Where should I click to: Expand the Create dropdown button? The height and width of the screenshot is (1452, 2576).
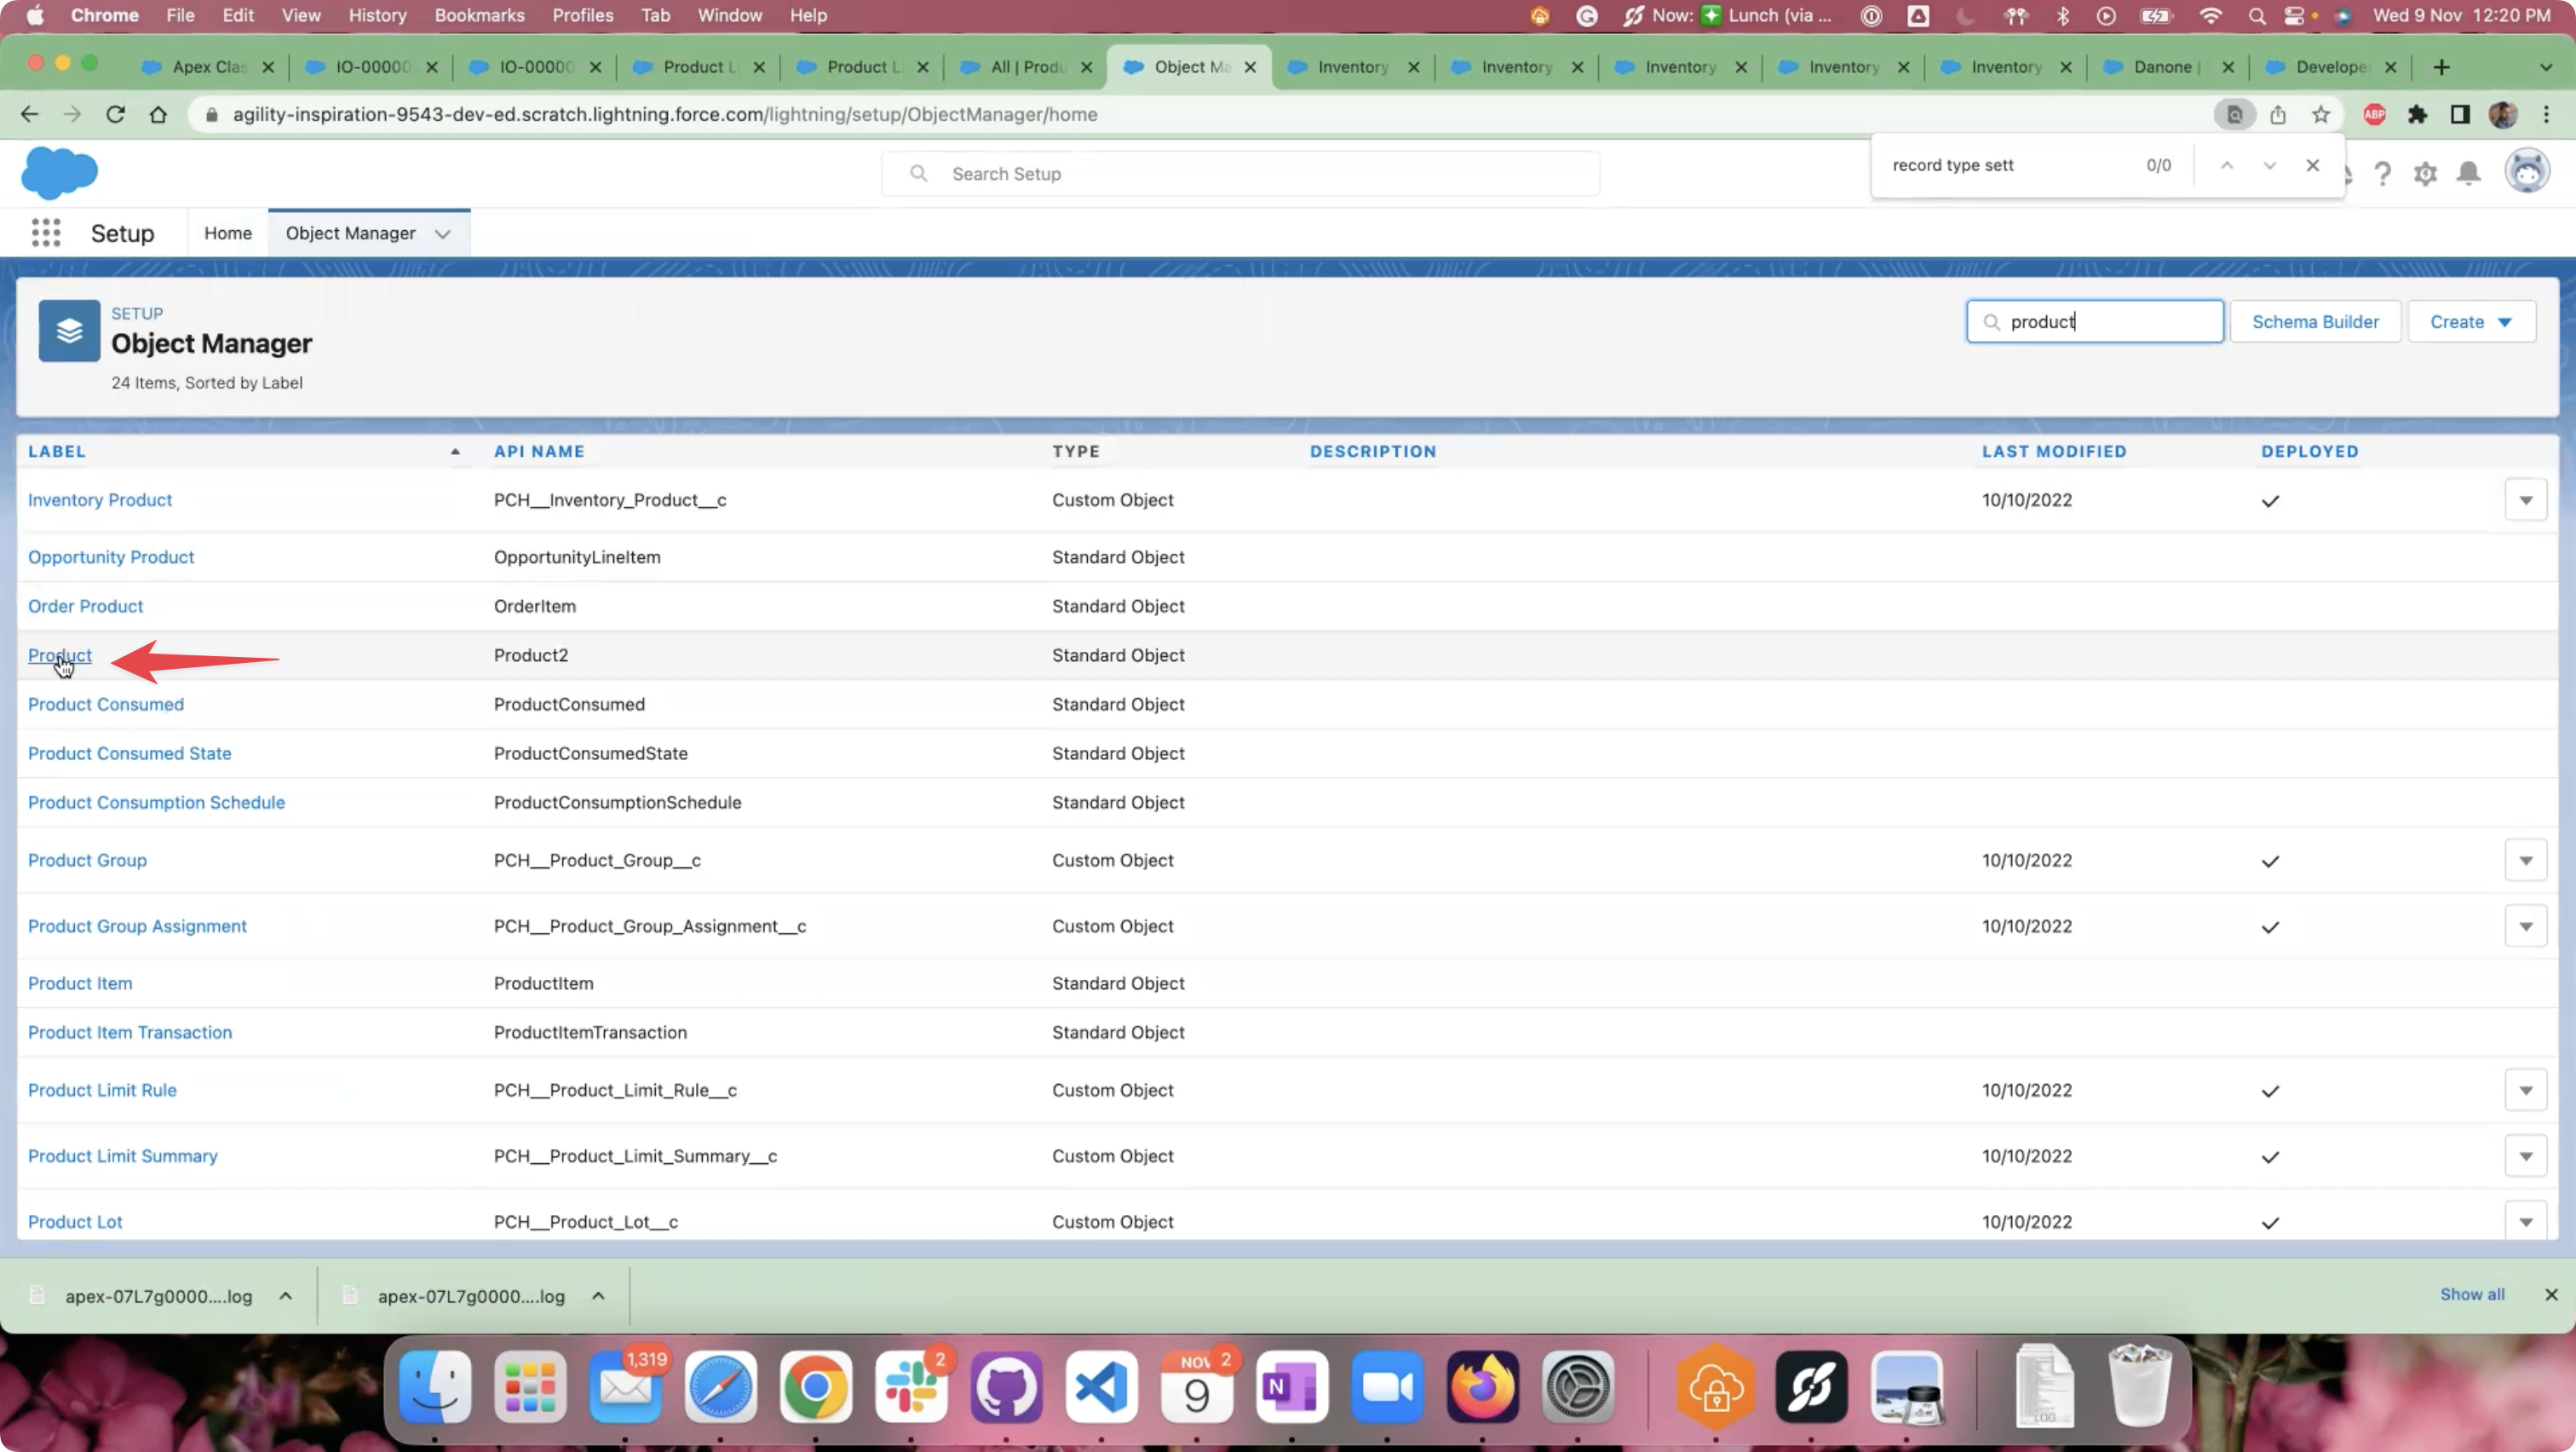2471,322
